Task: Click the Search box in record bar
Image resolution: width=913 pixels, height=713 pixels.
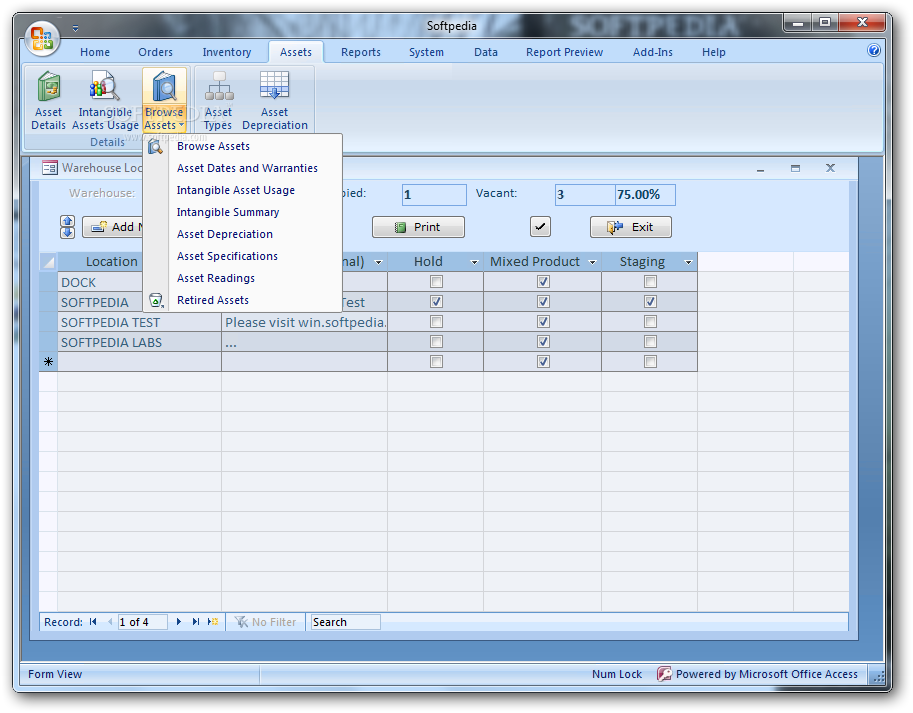Action: tap(345, 622)
